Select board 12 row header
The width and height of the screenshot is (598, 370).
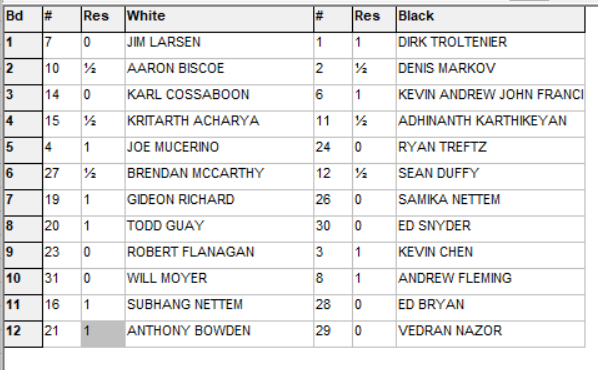pos(23,334)
